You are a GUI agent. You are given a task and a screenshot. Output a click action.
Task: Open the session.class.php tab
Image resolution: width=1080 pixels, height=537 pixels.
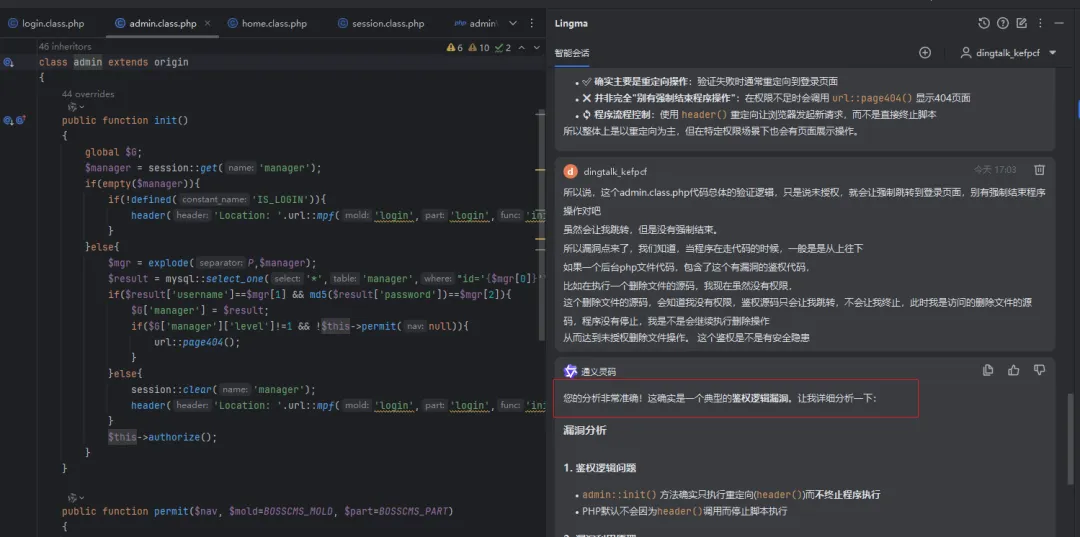tap(381, 23)
